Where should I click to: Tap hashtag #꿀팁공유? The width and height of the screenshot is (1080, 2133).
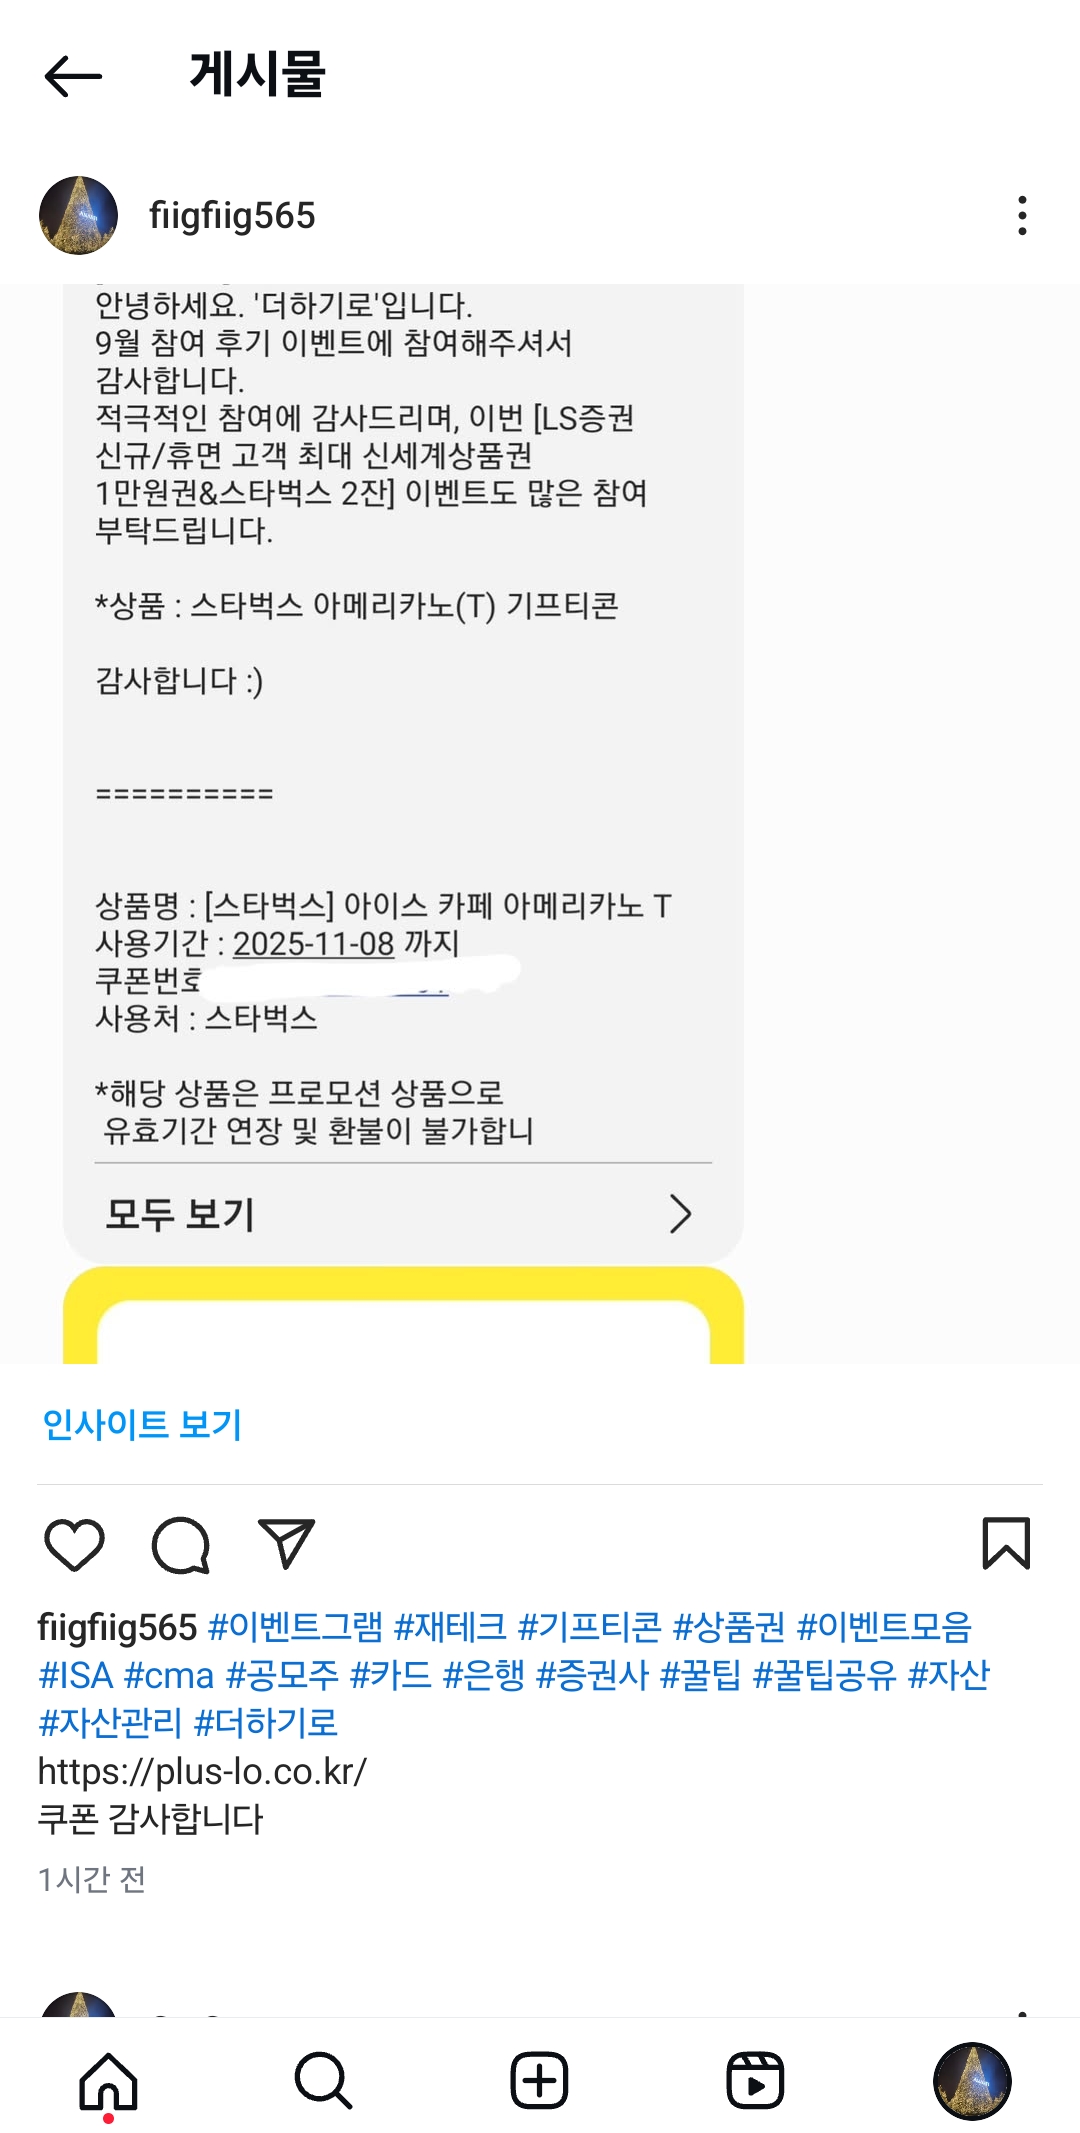pos(824,1675)
